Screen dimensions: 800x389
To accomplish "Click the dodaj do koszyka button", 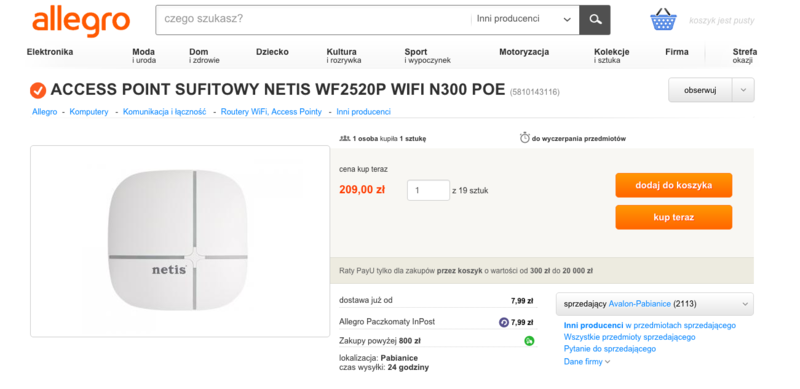I will pos(673,185).
